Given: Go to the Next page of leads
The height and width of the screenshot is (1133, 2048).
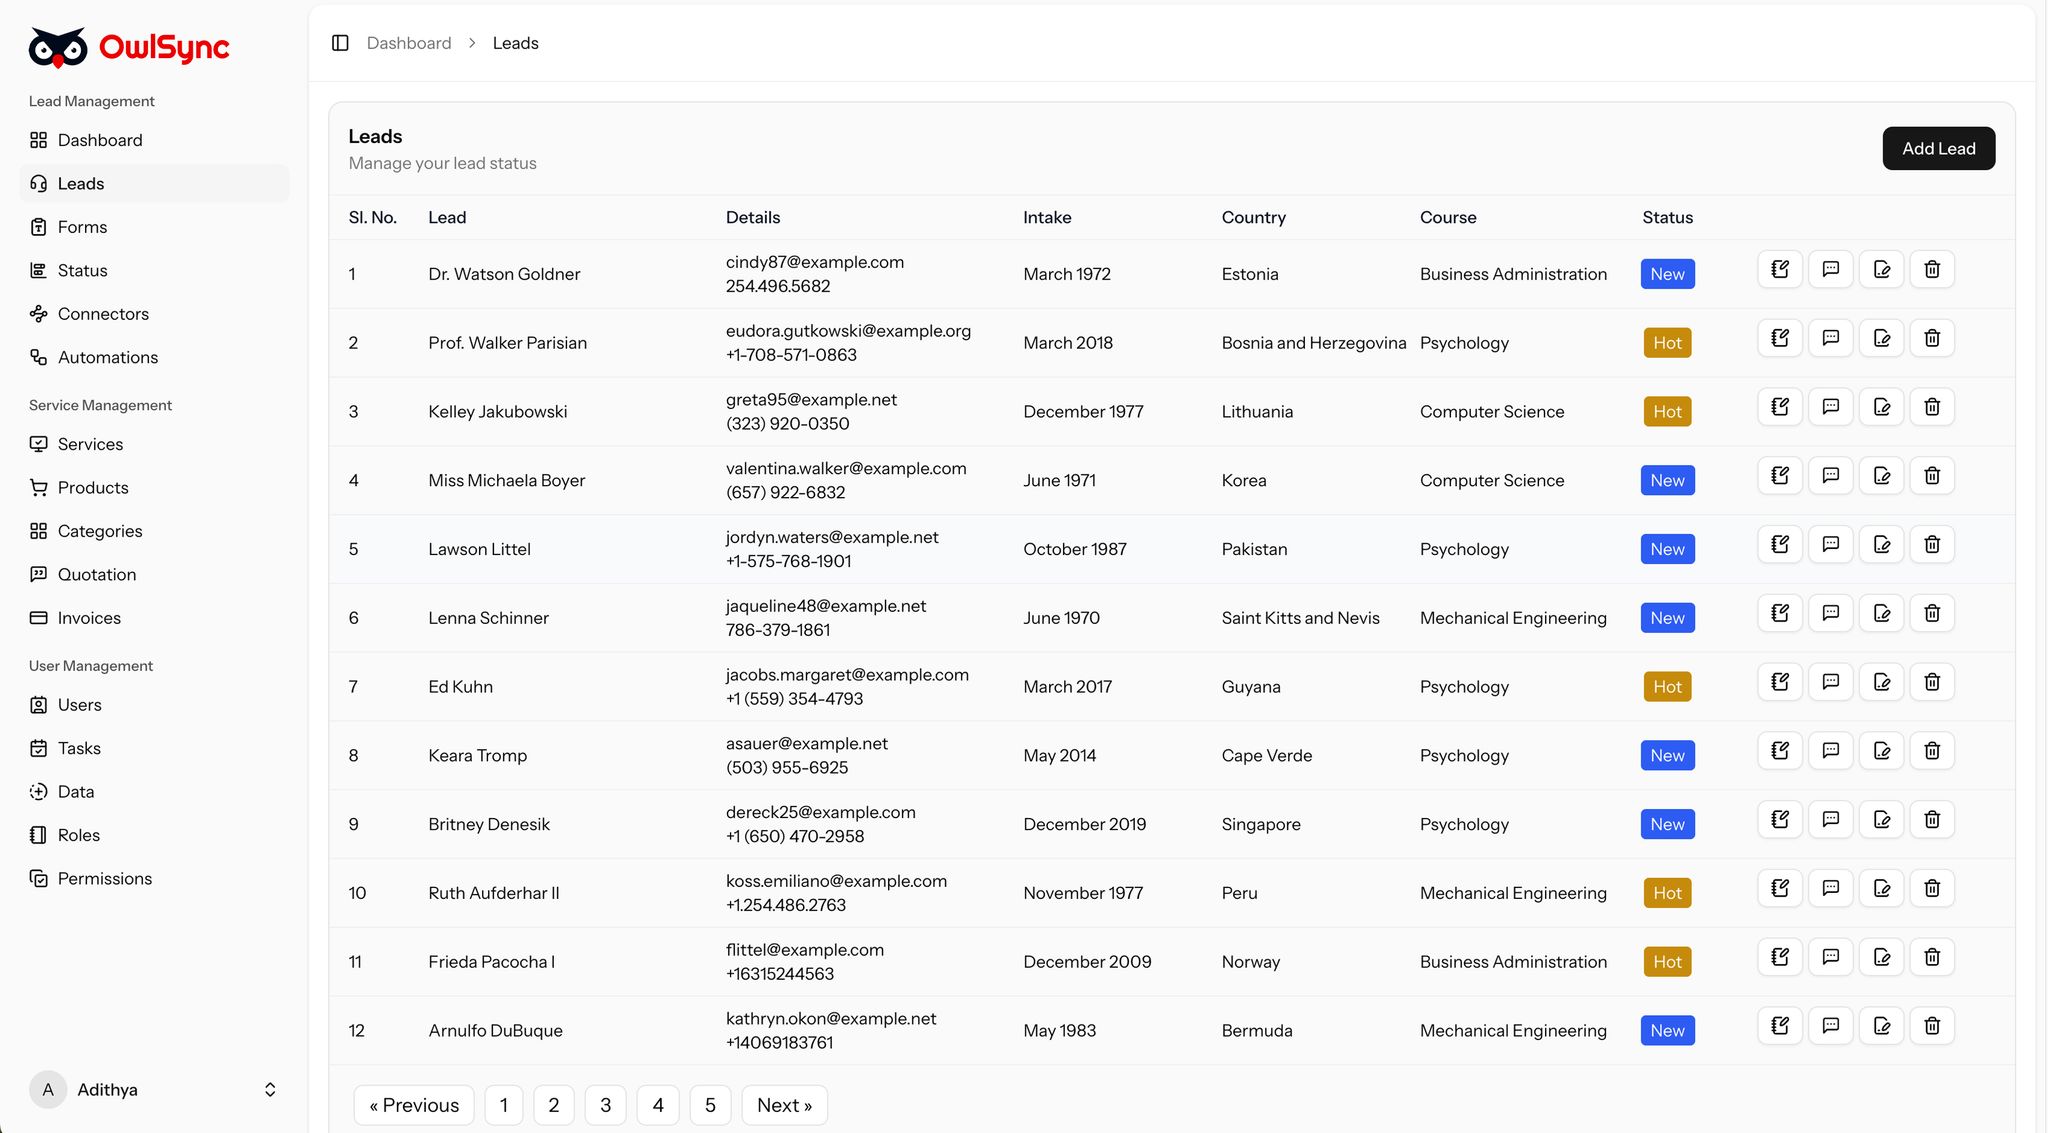Looking at the screenshot, I should tap(784, 1105).
